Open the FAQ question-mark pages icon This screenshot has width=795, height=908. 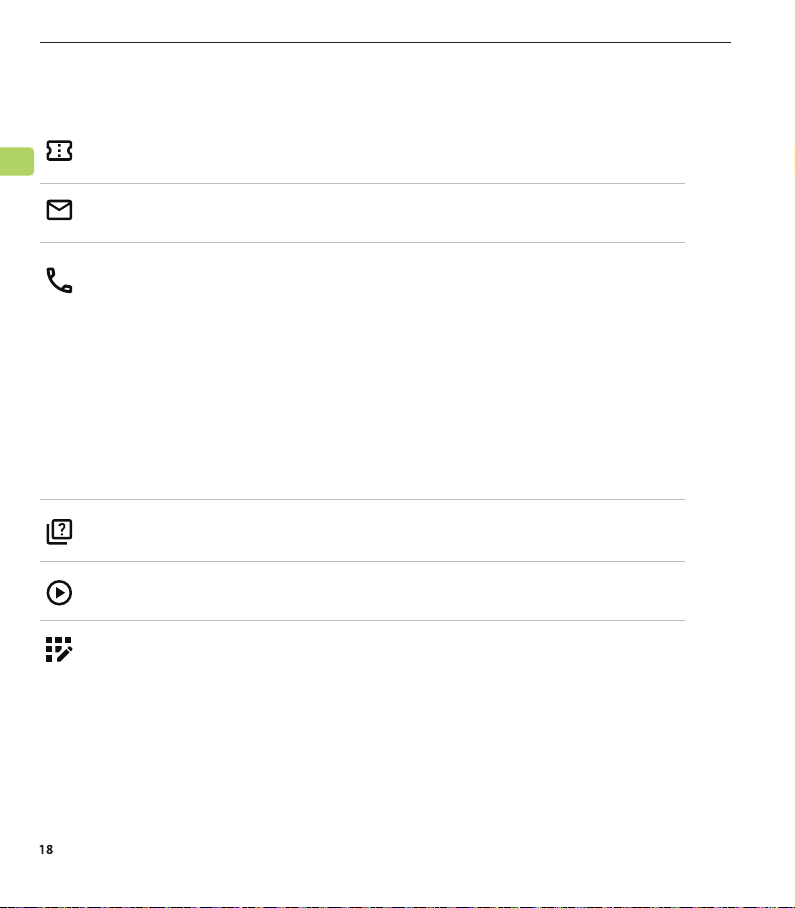click(x=59, y=532)
